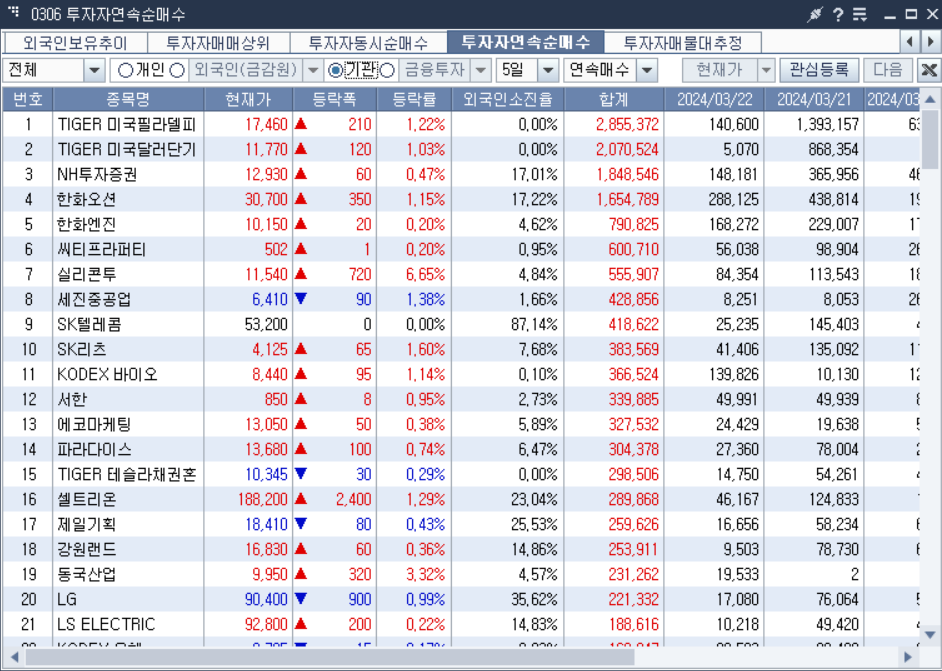This screenshot has width=942, height=671.
Task: Select the 씨티프라퍼티 row
Action: click(x=461, y=249)
